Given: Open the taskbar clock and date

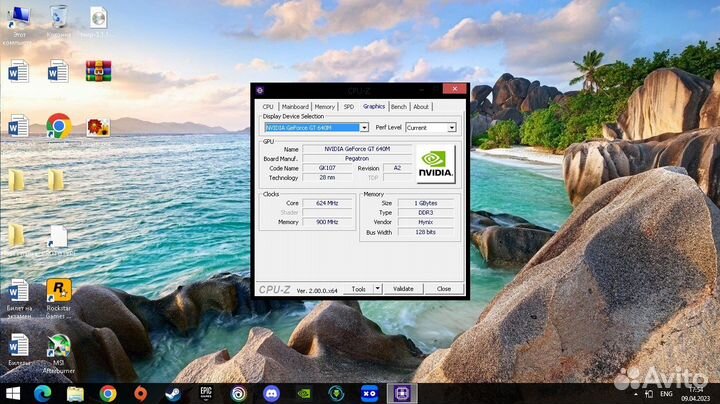Looking at the screenshot, I should (x=695, y=394).
